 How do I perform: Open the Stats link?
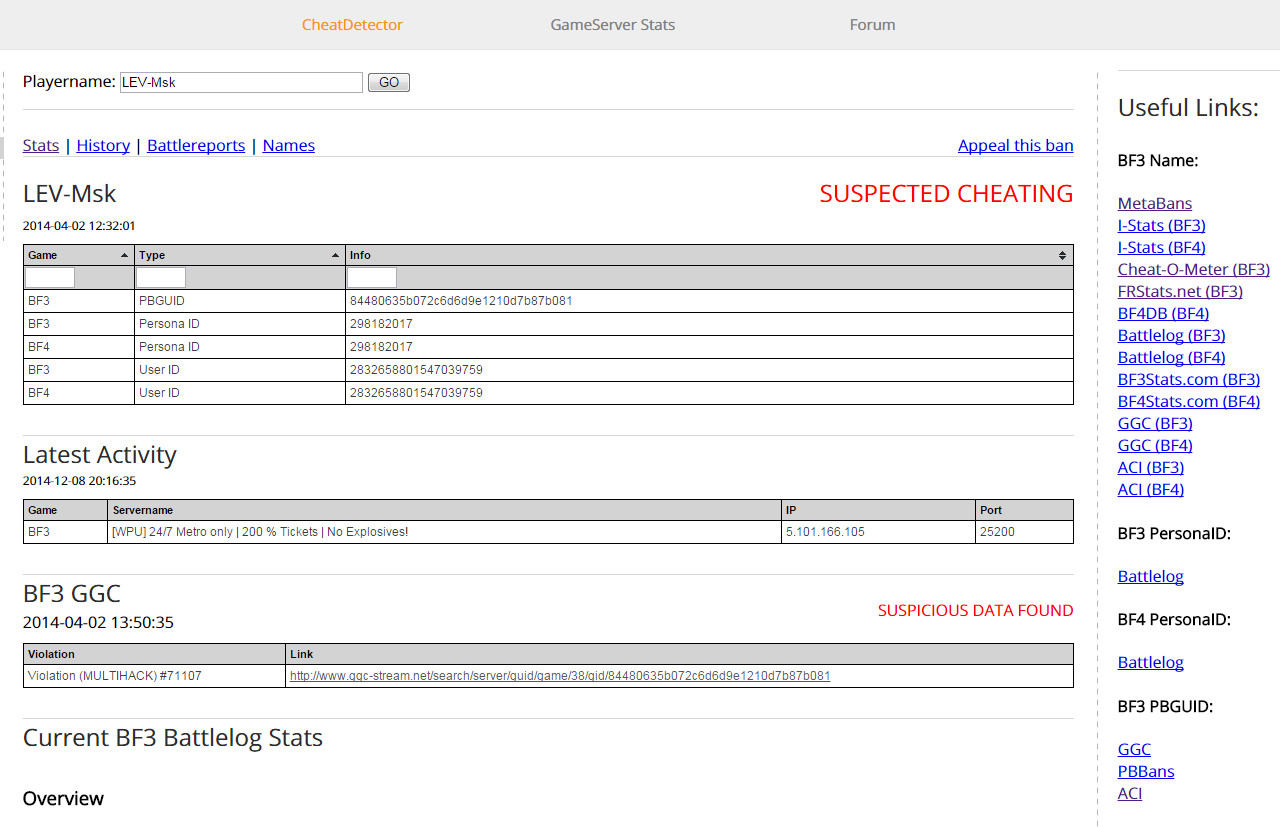pos(41,145)
